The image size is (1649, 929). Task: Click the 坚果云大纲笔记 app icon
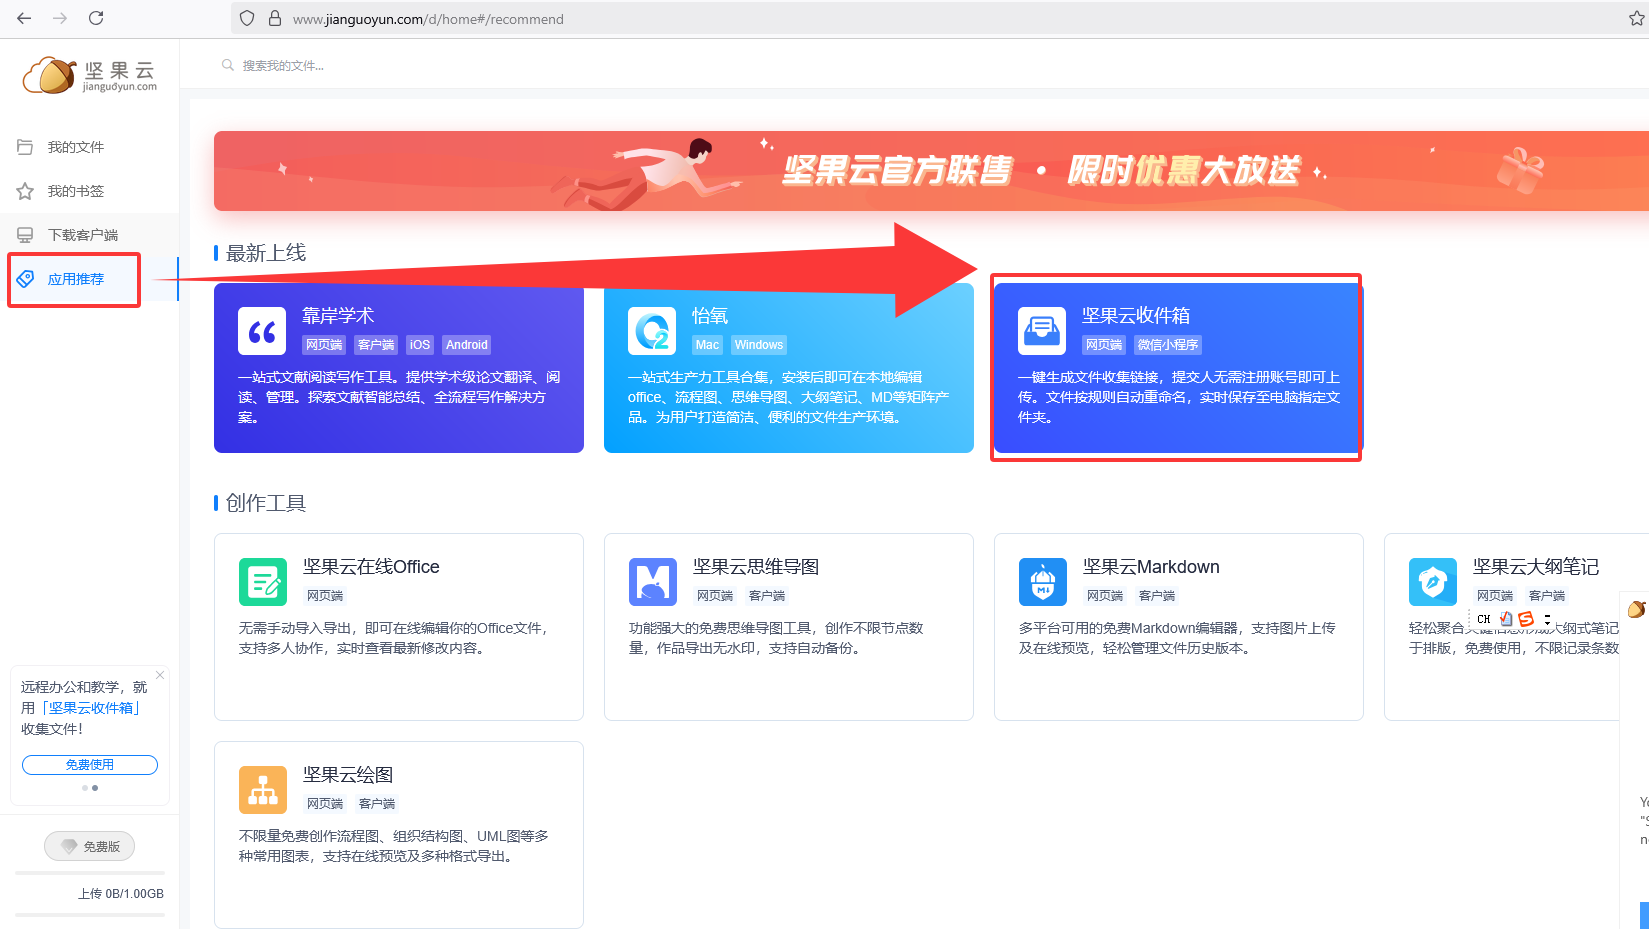tap(1433, 582)
